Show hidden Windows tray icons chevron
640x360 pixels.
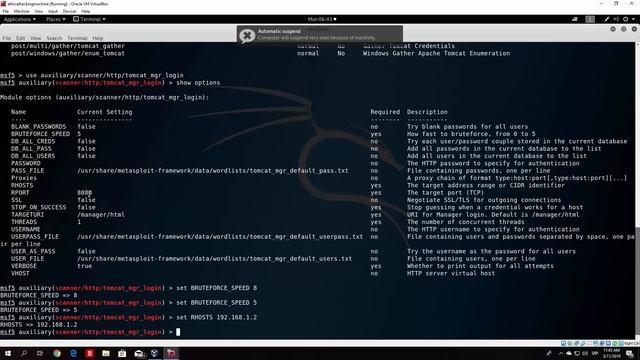pos(561,353)
